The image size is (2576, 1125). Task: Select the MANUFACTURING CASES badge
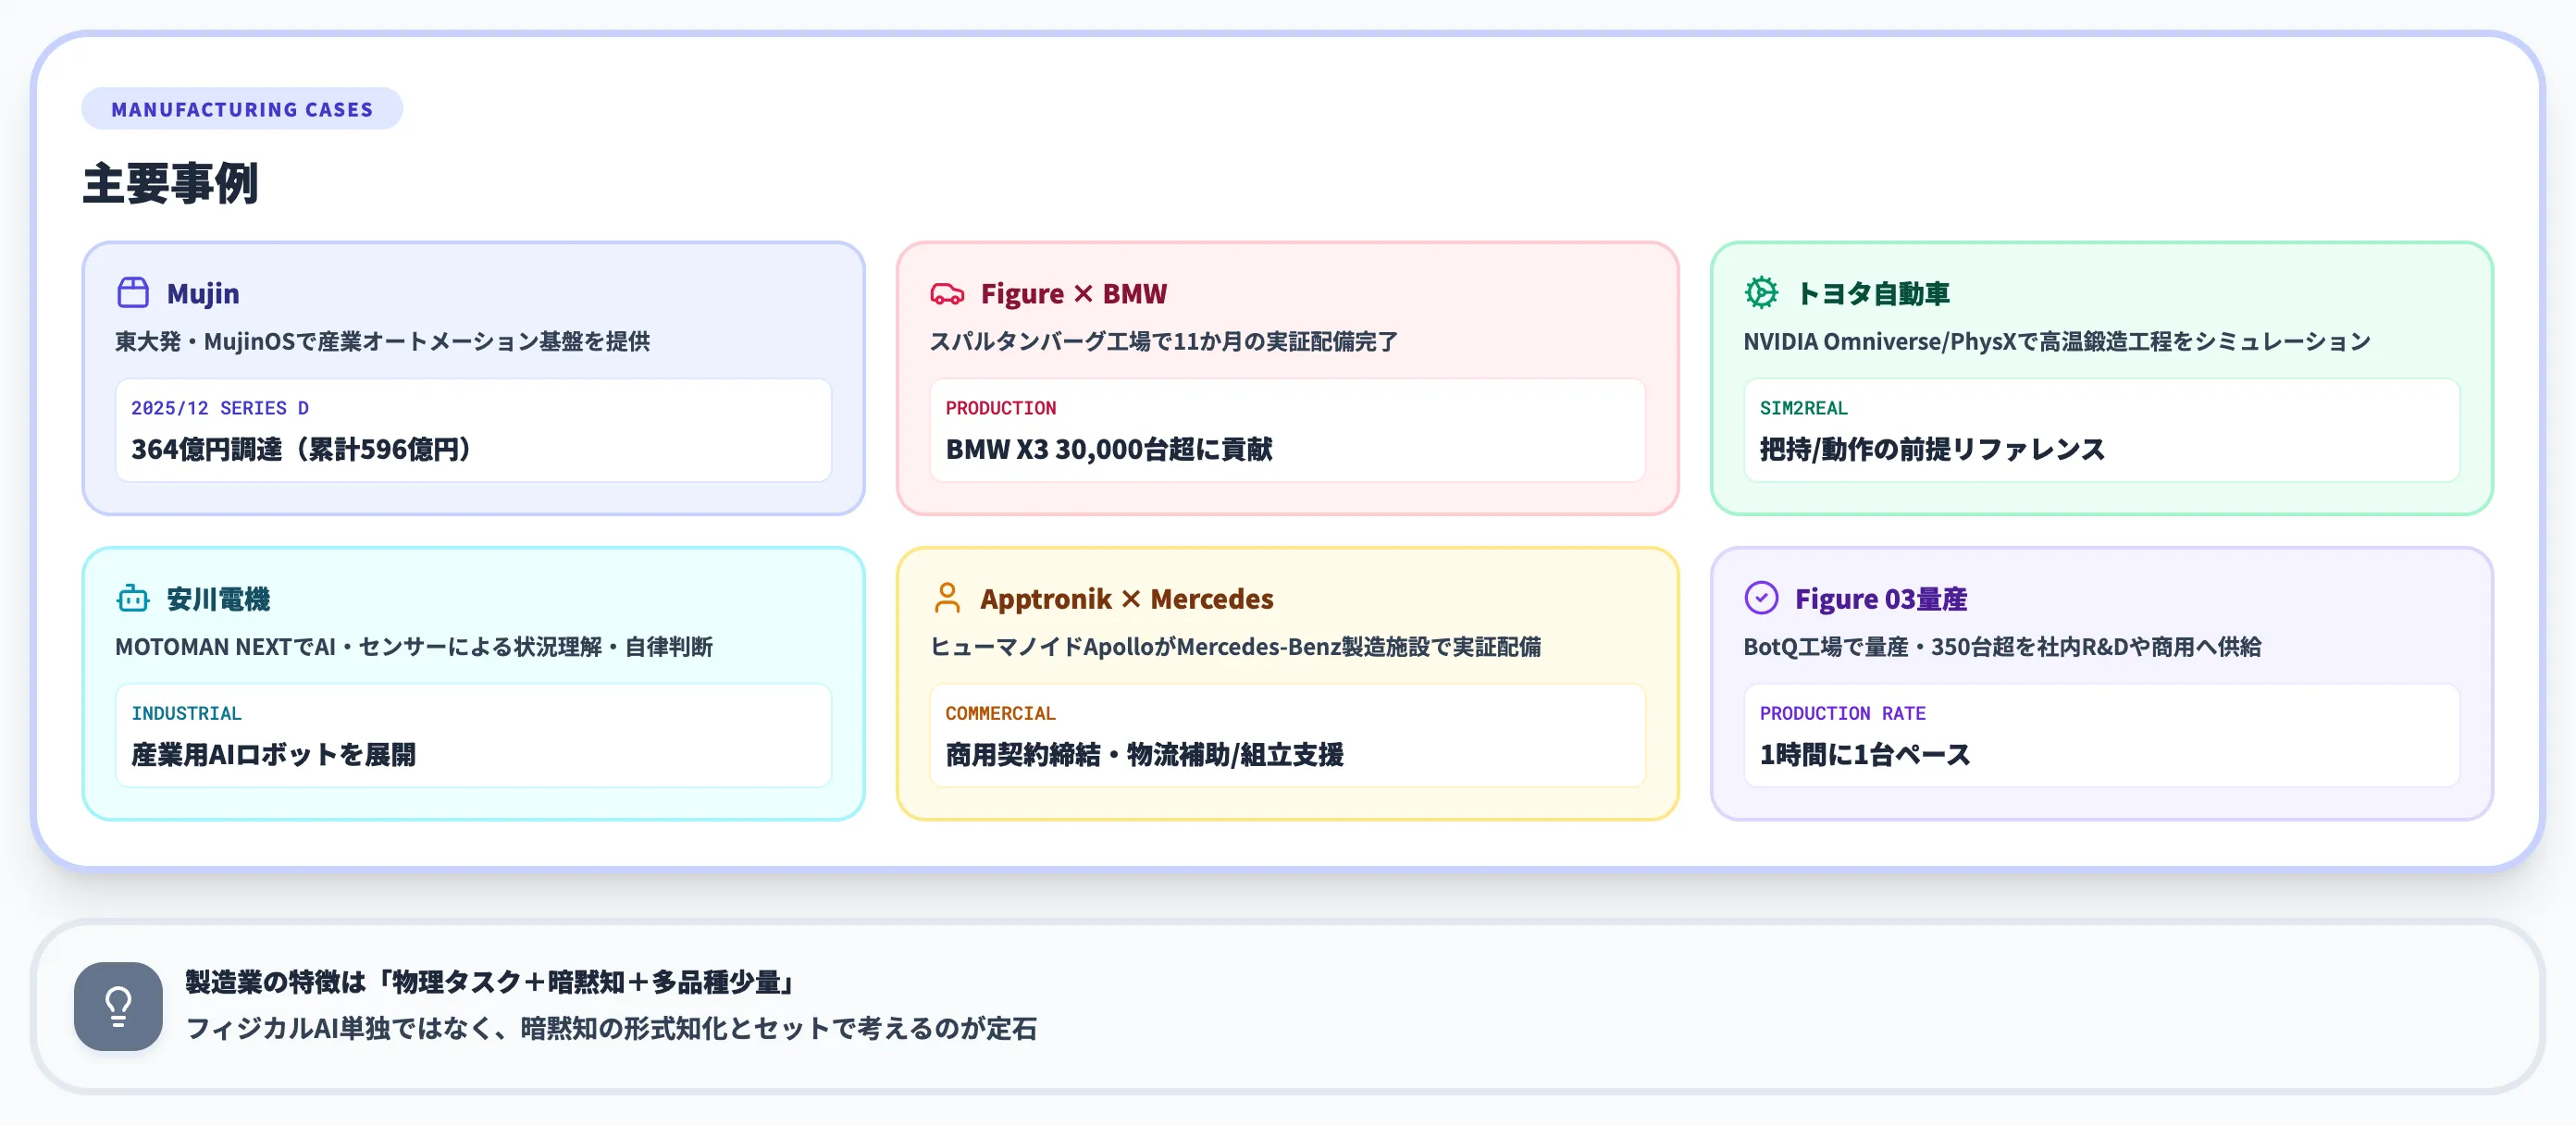[242, 109]
